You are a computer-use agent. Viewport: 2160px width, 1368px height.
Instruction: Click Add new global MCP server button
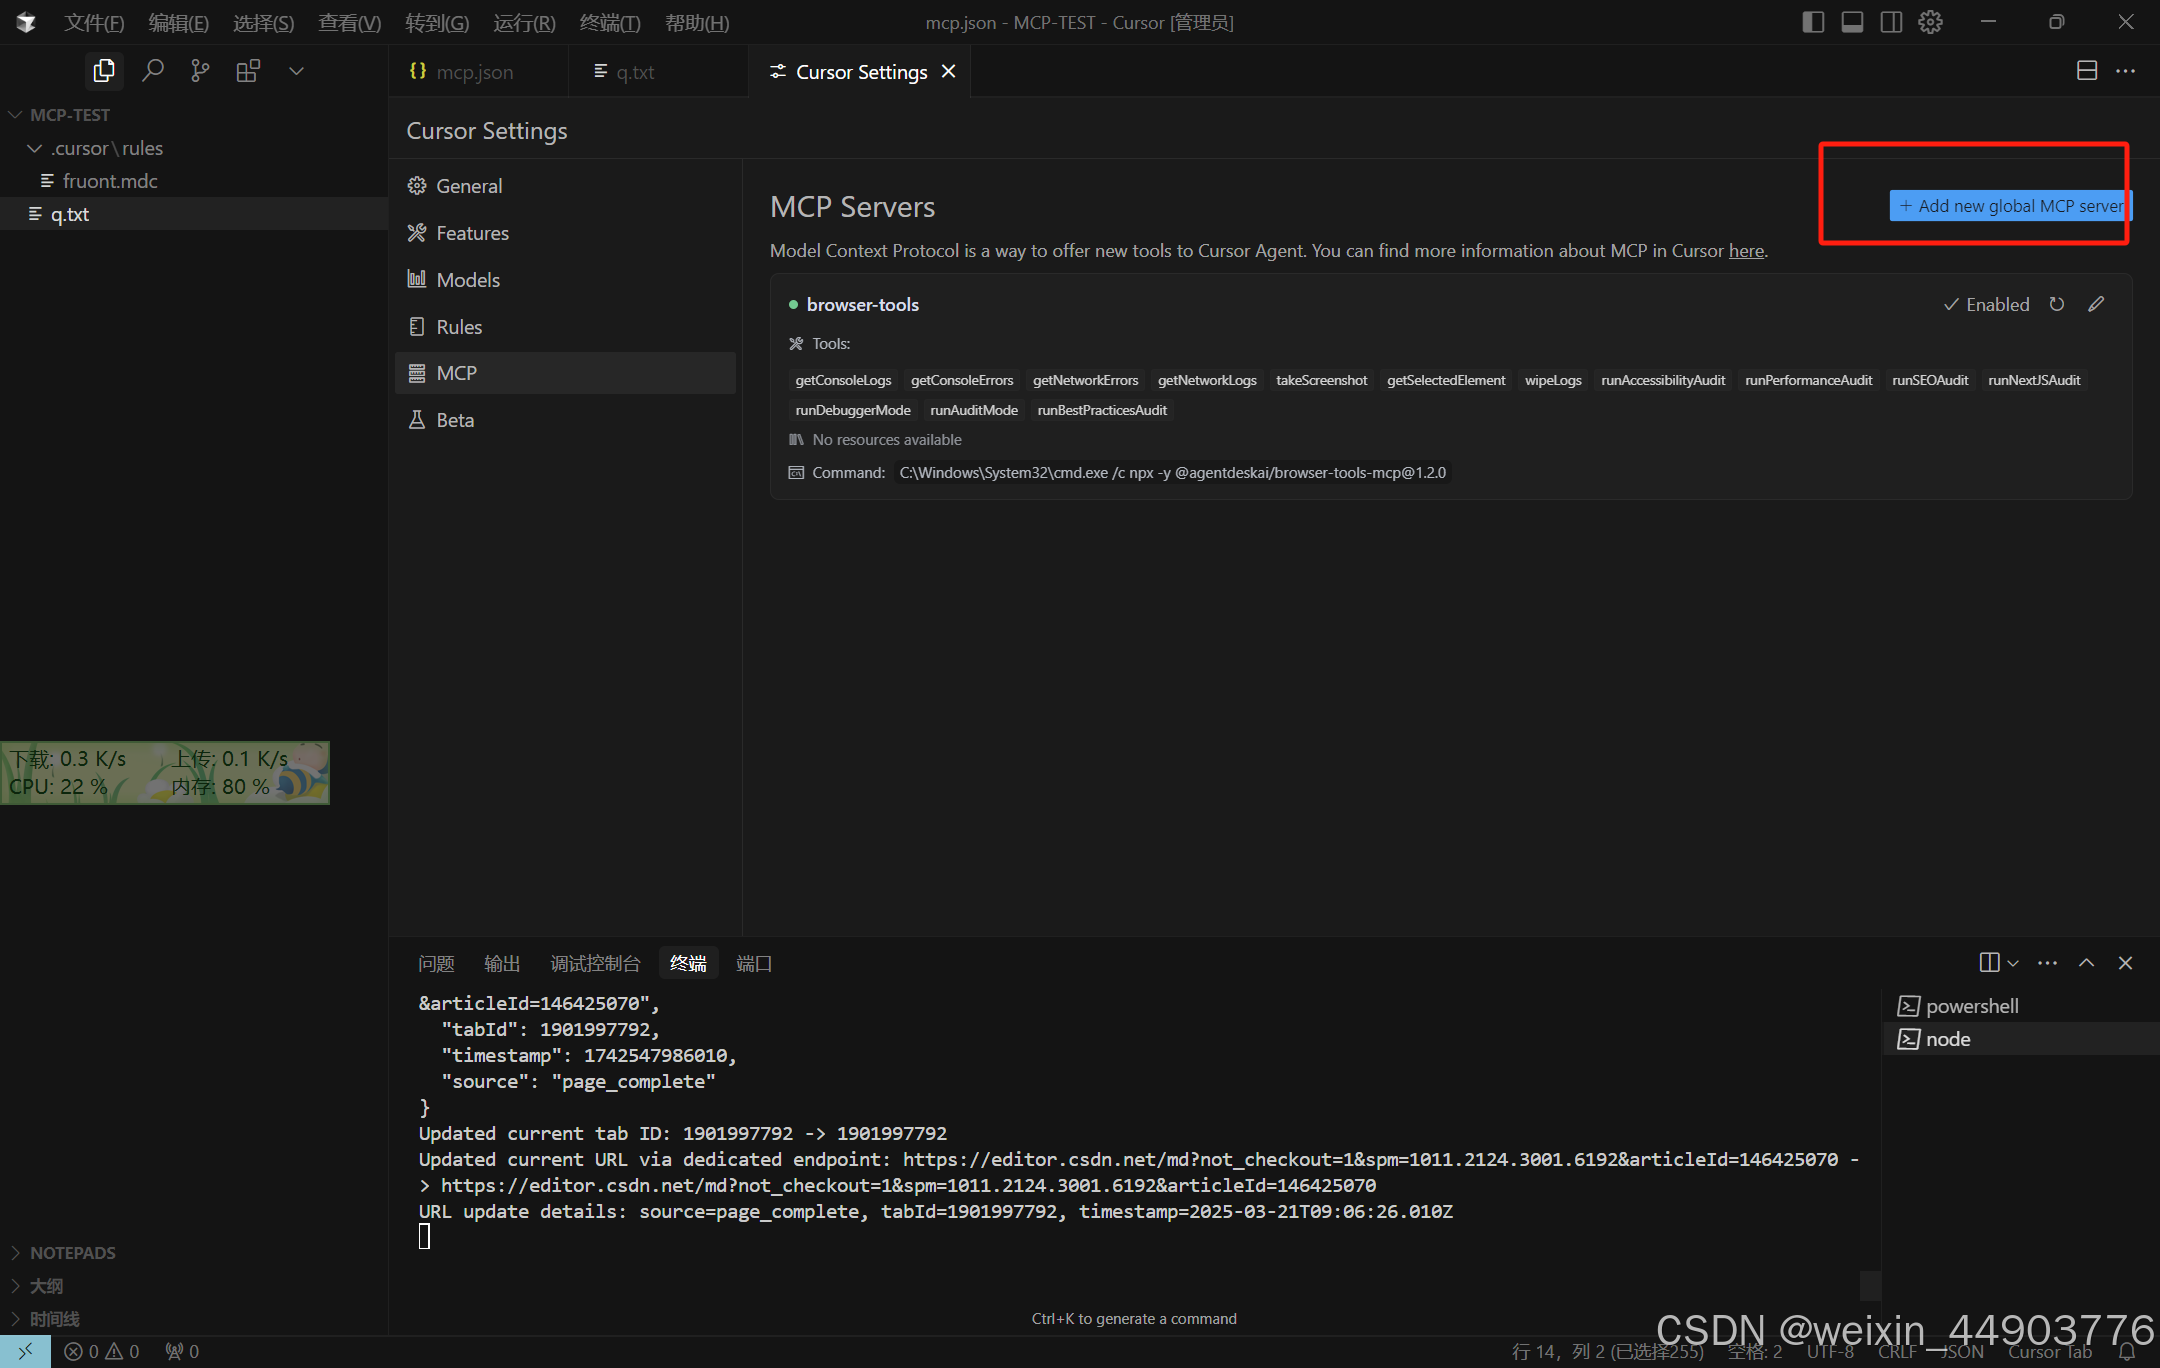point(2009,206)
